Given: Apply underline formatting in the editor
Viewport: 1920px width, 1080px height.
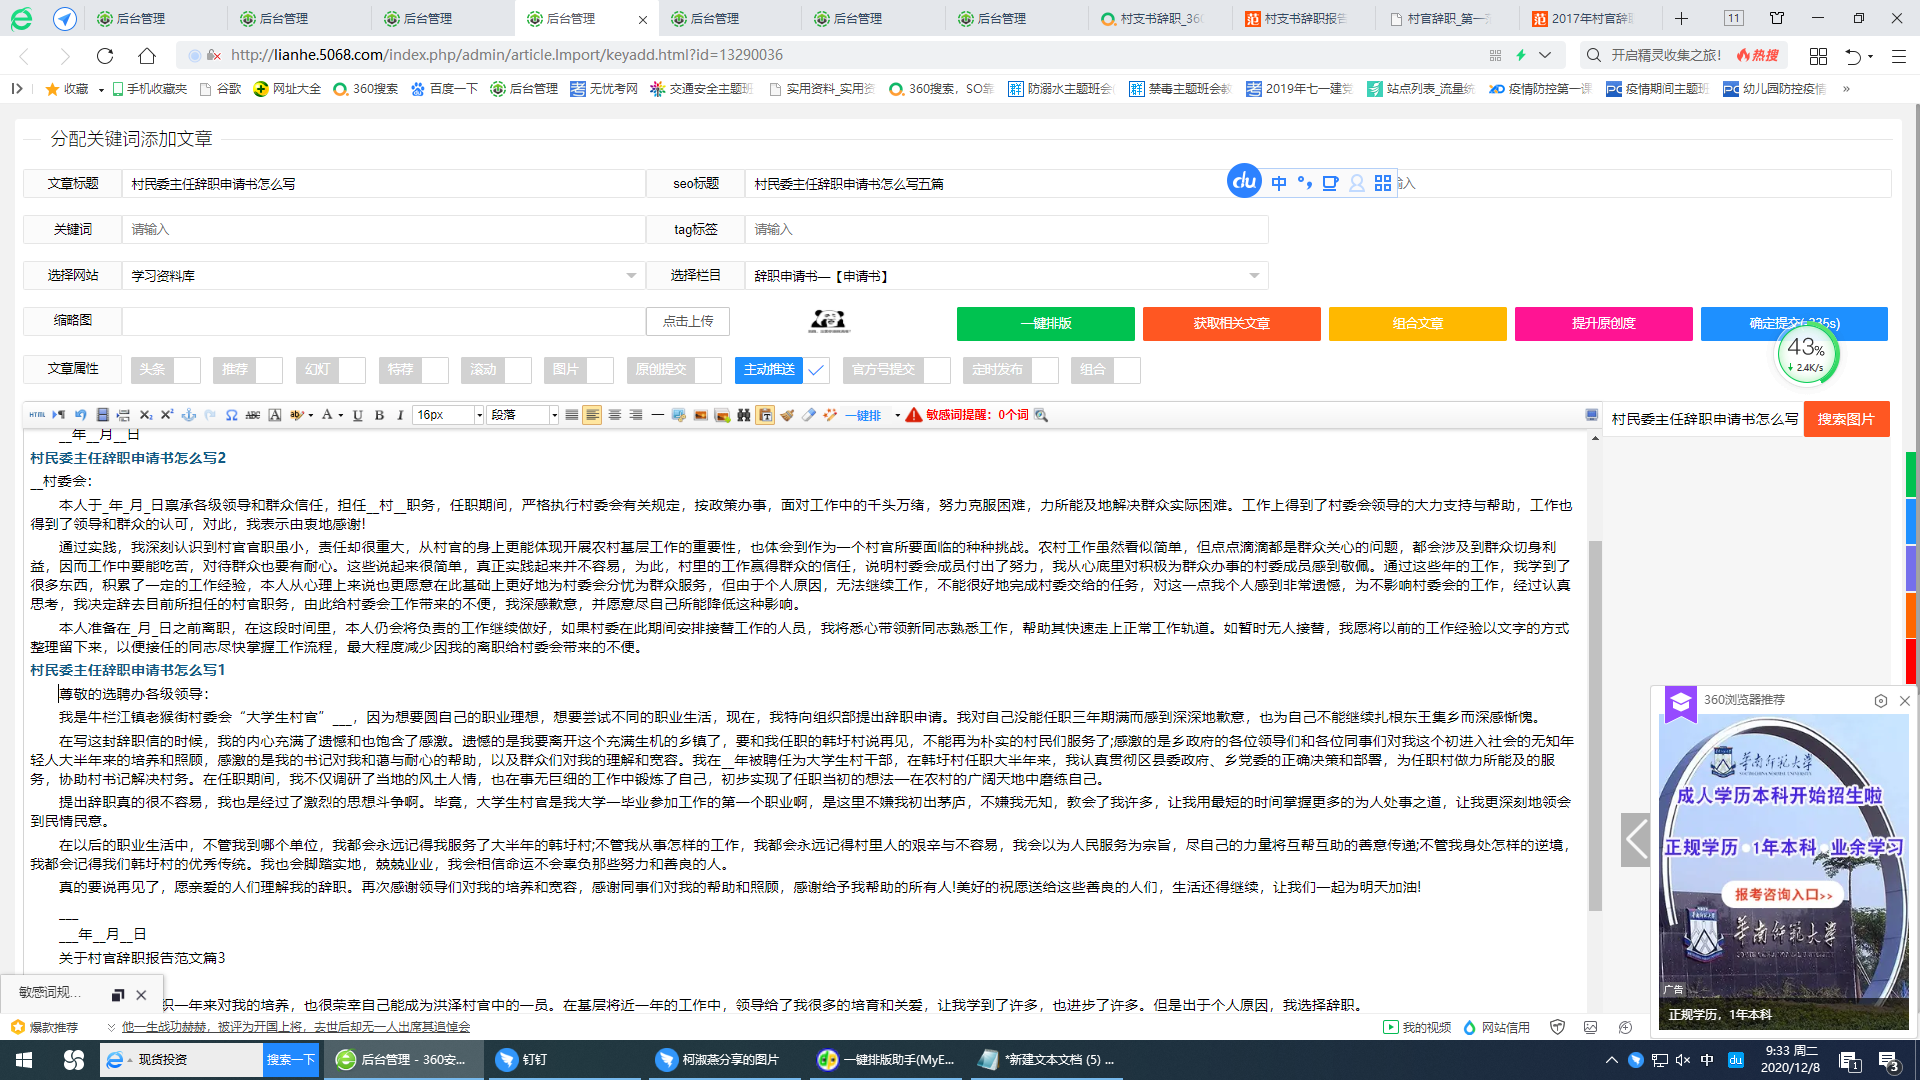Looking at the screenshot, I should coord(357,414).
